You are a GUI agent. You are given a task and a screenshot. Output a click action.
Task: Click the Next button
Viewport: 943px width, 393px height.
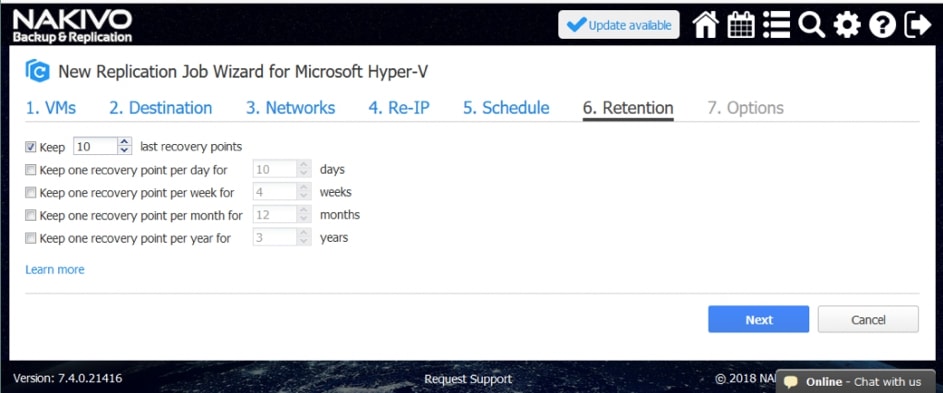coord(758,320)
